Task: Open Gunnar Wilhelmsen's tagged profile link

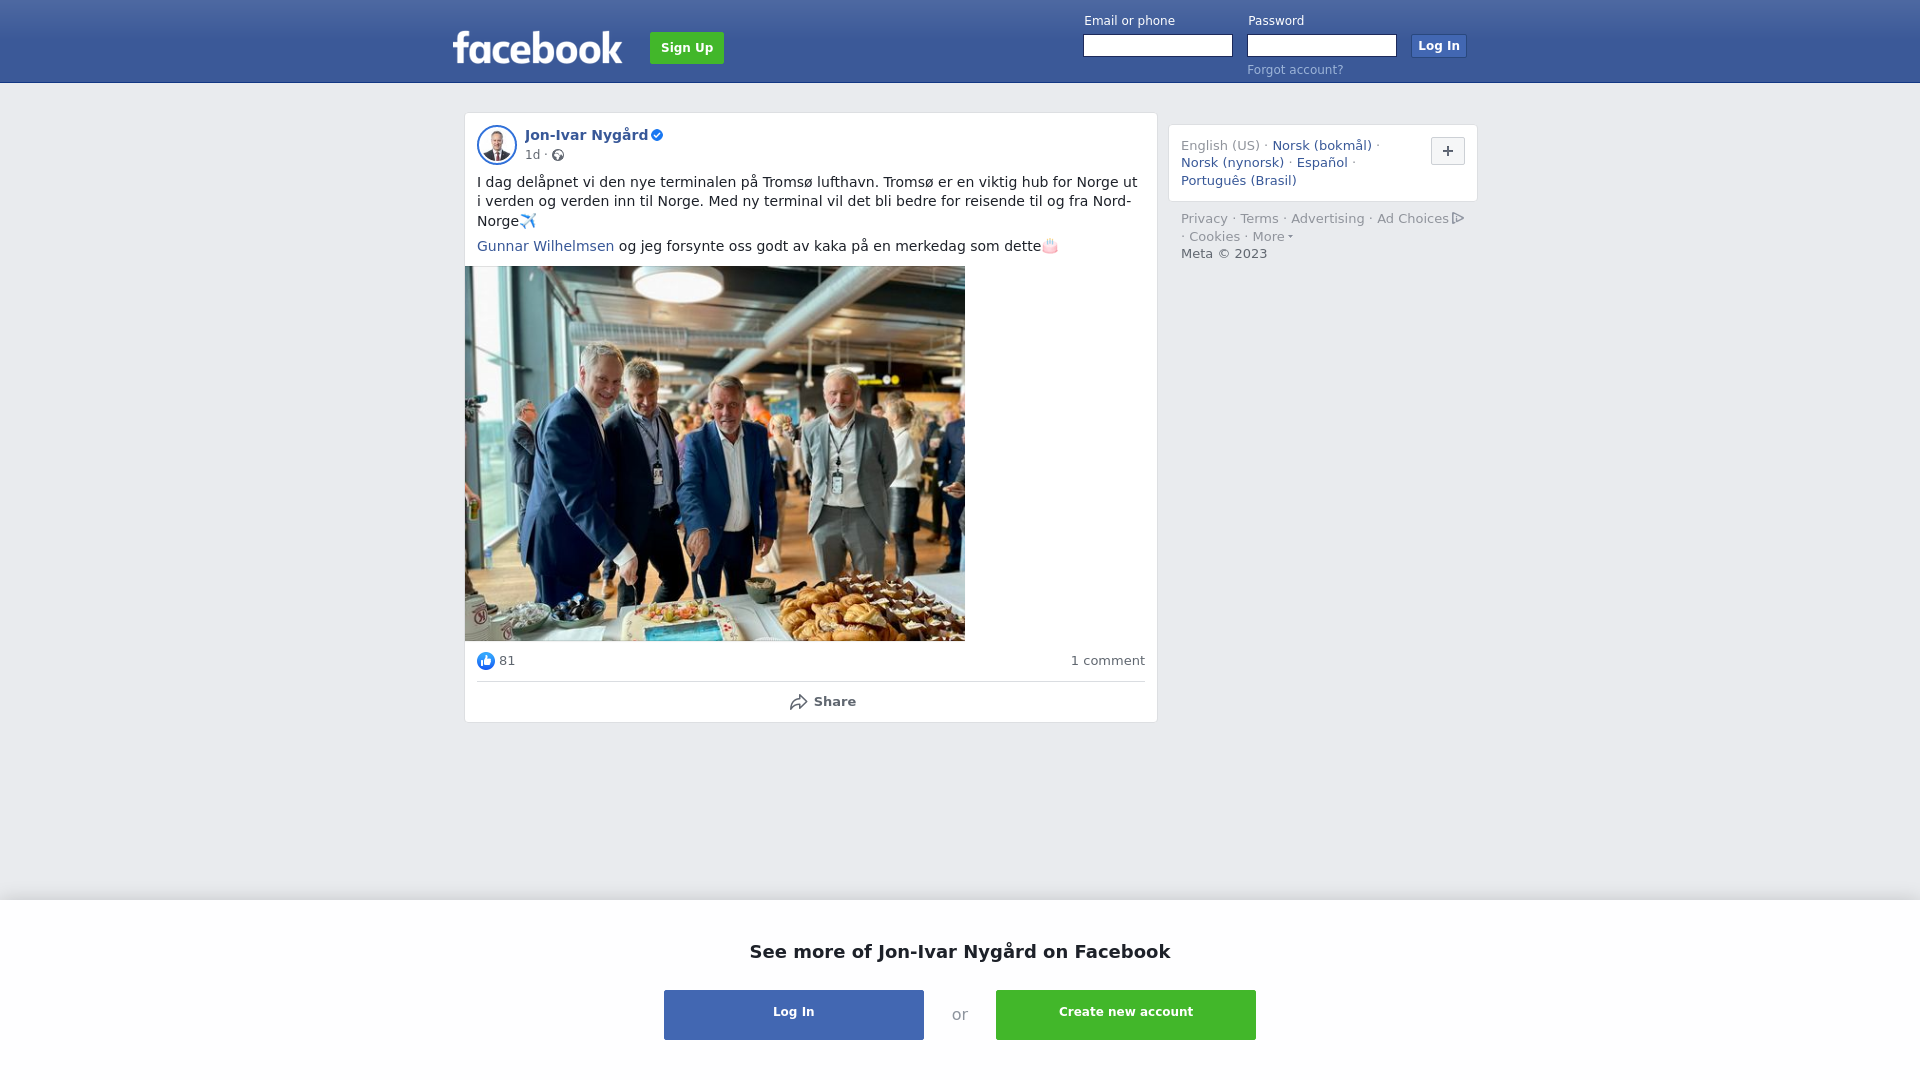Action: (x=545, y=246)
